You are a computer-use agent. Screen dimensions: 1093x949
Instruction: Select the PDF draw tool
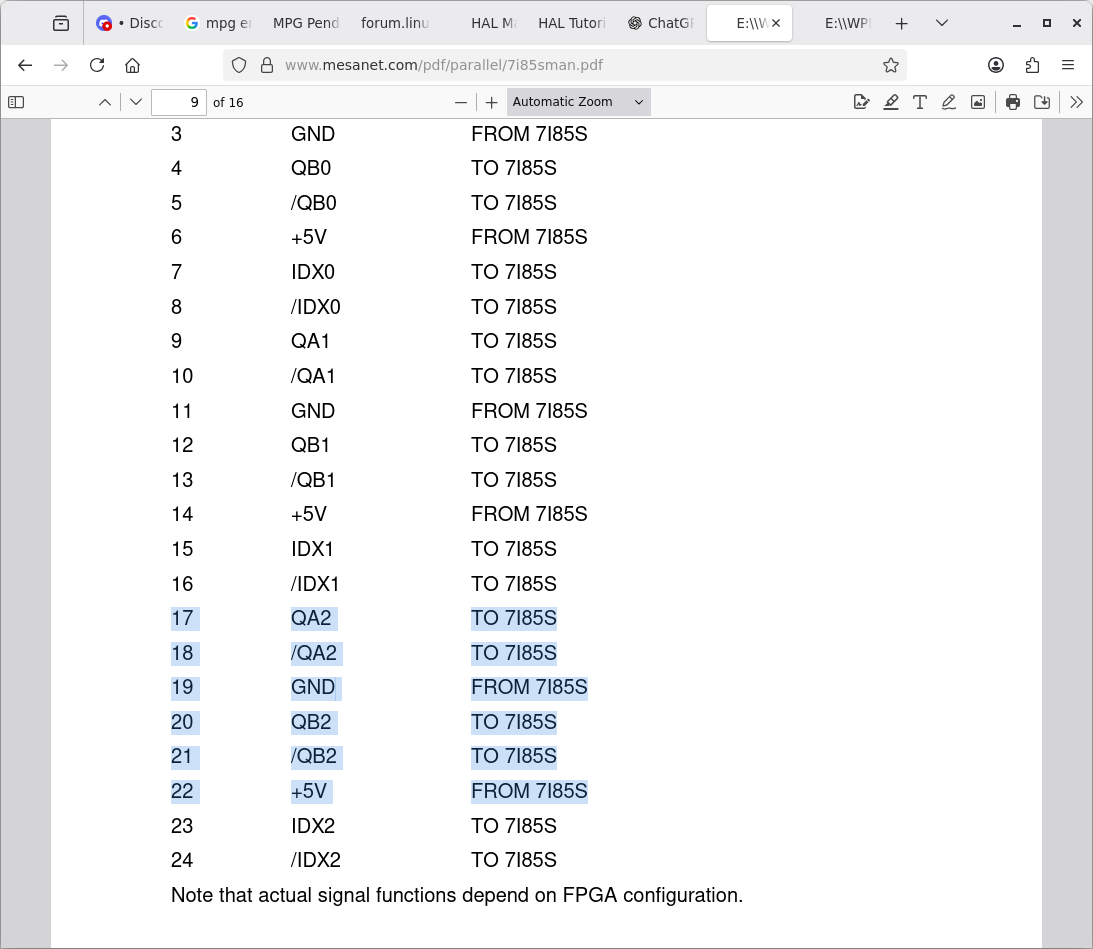pos(948,102)
